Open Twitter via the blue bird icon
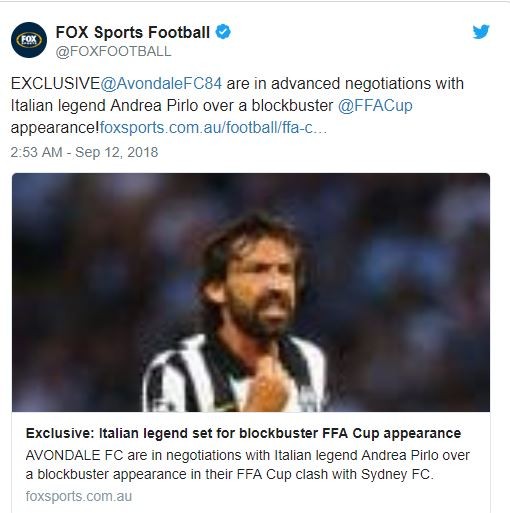The height and width of the screenshot is (513, 510). [481, 32]
